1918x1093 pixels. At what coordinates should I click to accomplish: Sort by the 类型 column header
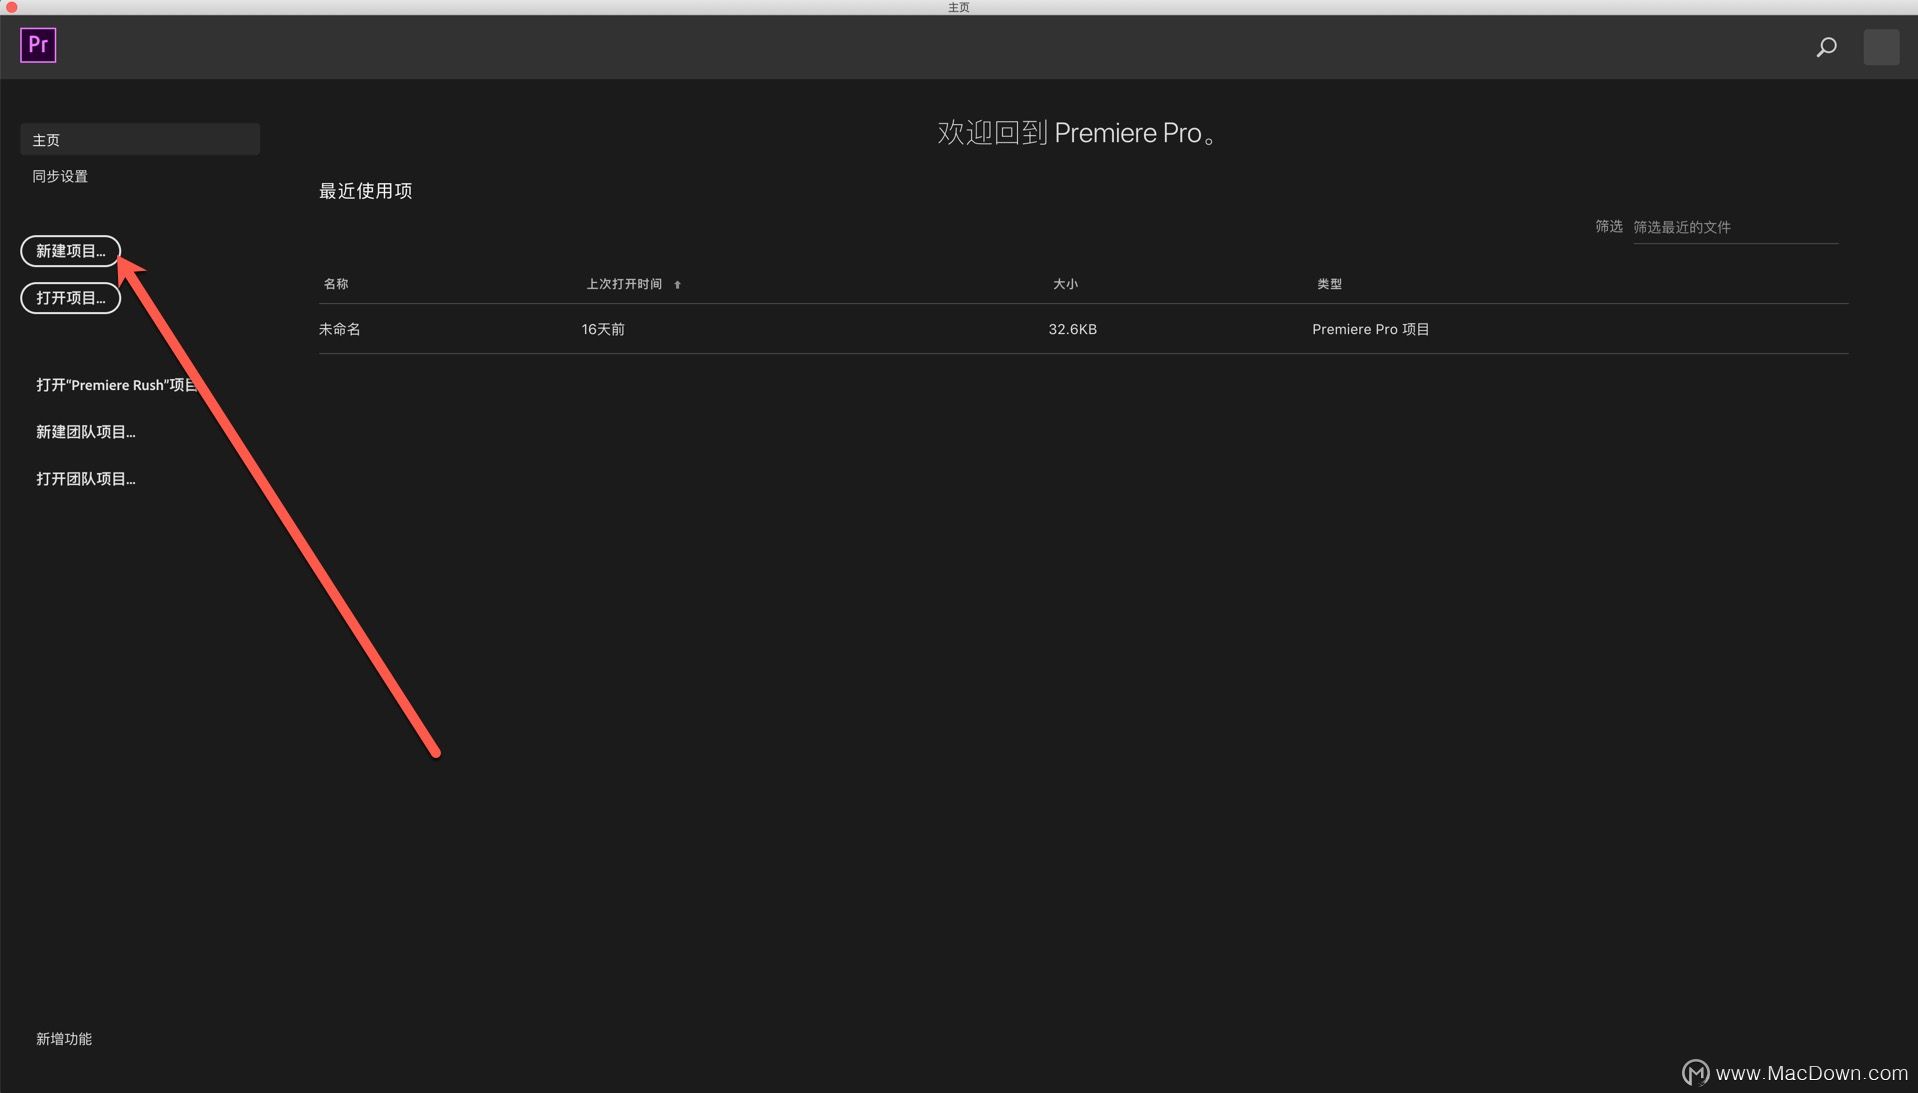point(1329,284)
